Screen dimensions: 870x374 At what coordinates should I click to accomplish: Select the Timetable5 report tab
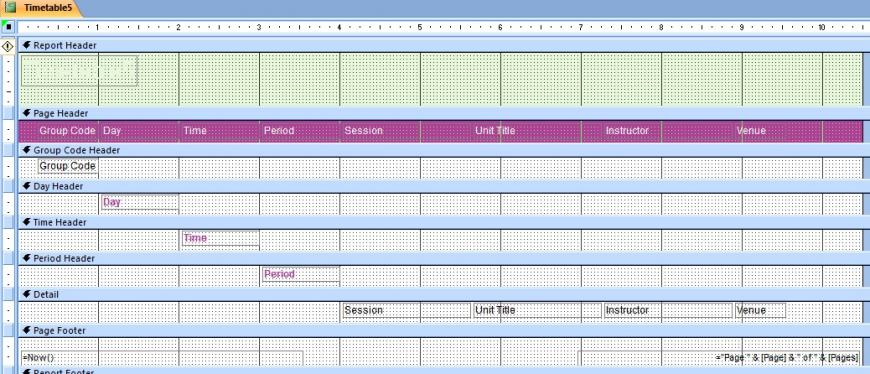tap(41, 8)
